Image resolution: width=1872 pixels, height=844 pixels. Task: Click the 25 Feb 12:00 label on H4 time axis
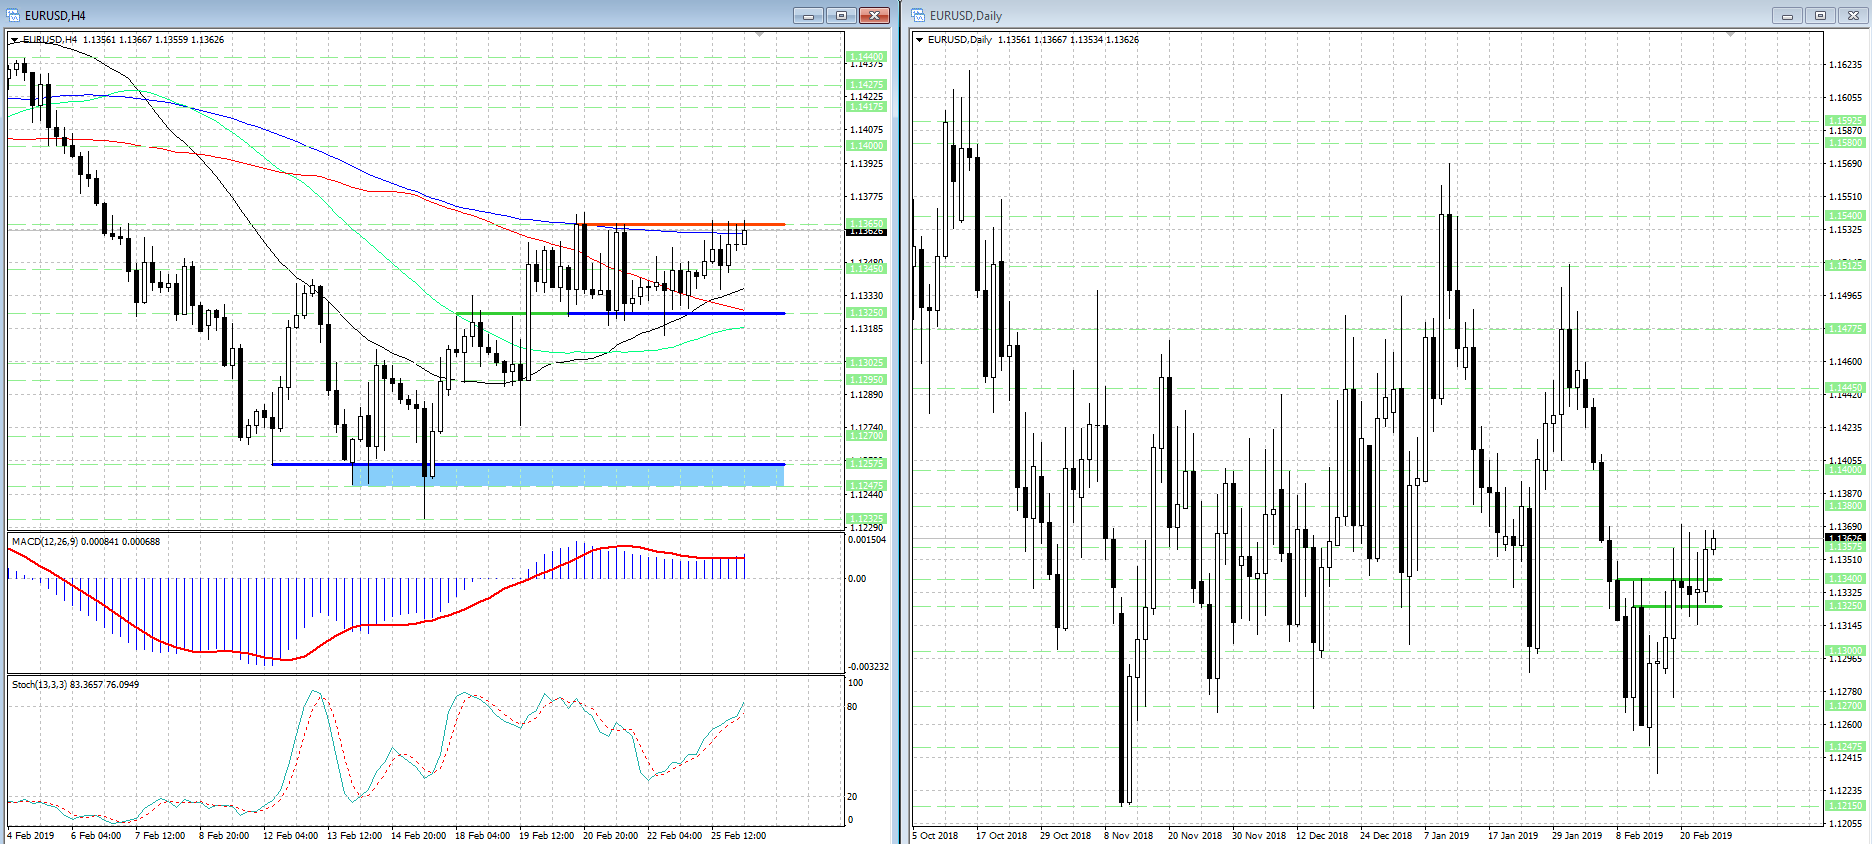[x=738, y=835]
